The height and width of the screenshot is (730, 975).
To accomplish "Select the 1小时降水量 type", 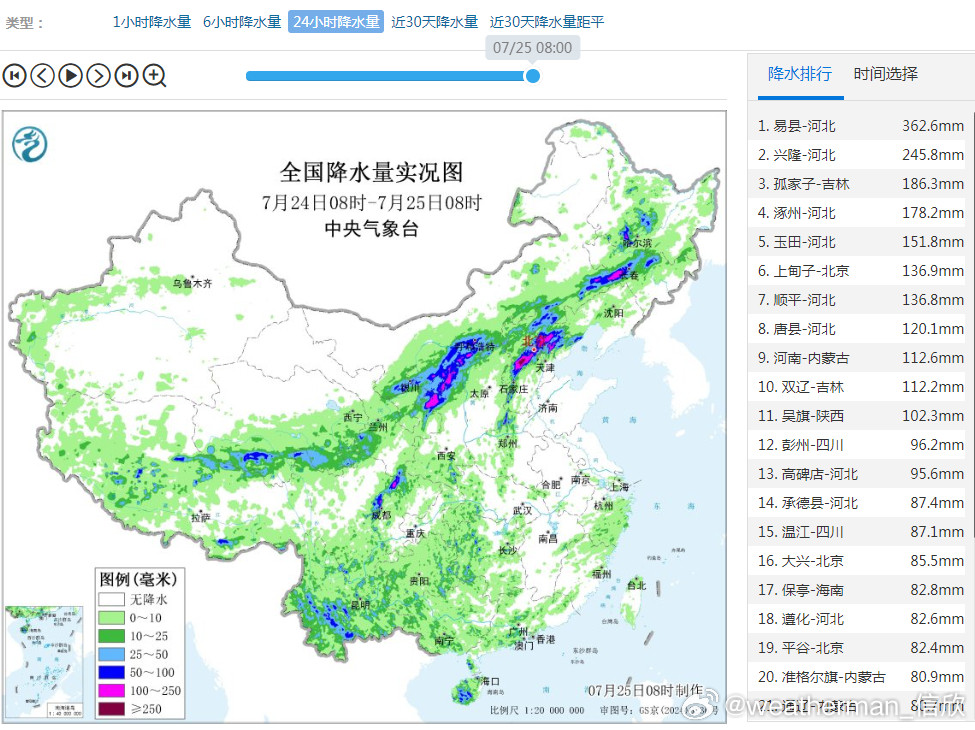I will coord(152,22).
